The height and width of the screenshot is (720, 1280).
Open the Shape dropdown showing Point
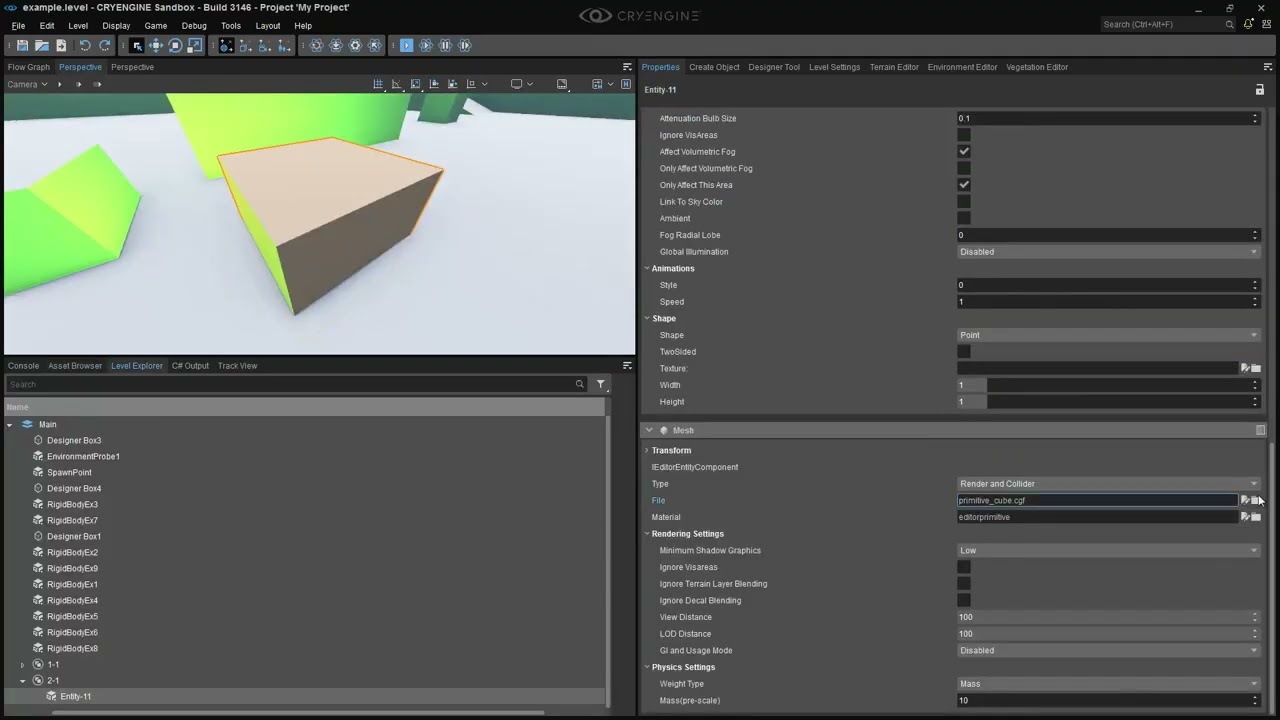click(1108, 335)
